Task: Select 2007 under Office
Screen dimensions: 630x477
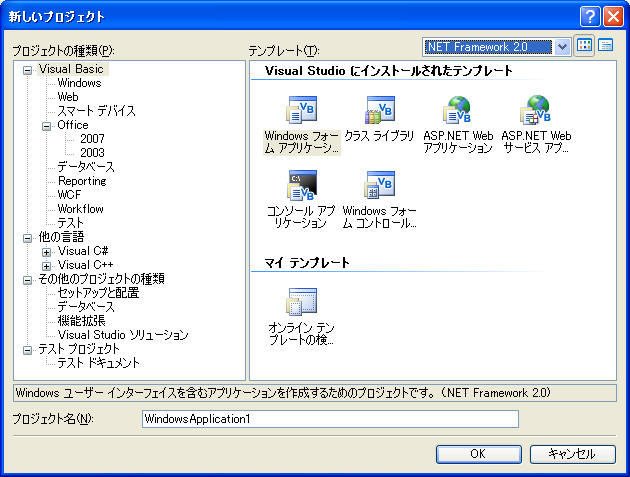Action: coord(92,139)
